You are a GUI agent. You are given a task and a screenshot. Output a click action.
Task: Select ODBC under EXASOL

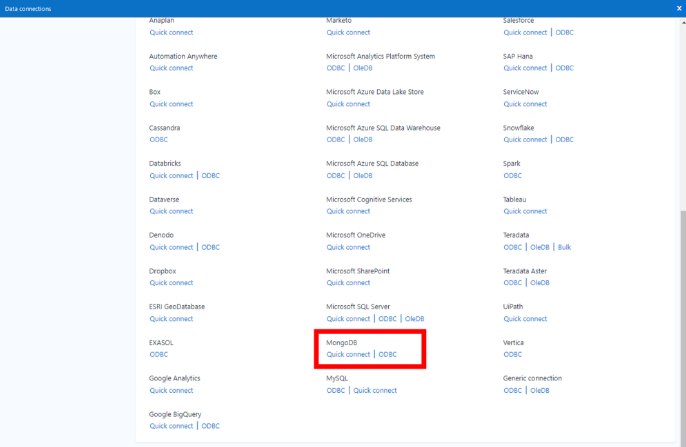click(x=158, y=354)
